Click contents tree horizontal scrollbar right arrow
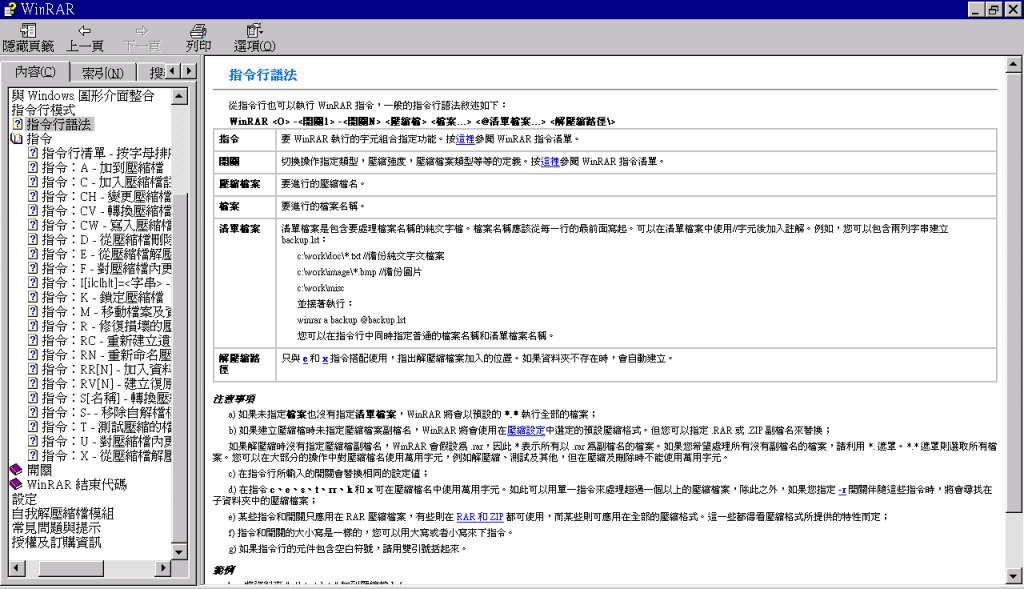1024x589 pixels. pyautogui.click(x=164, y=568)
